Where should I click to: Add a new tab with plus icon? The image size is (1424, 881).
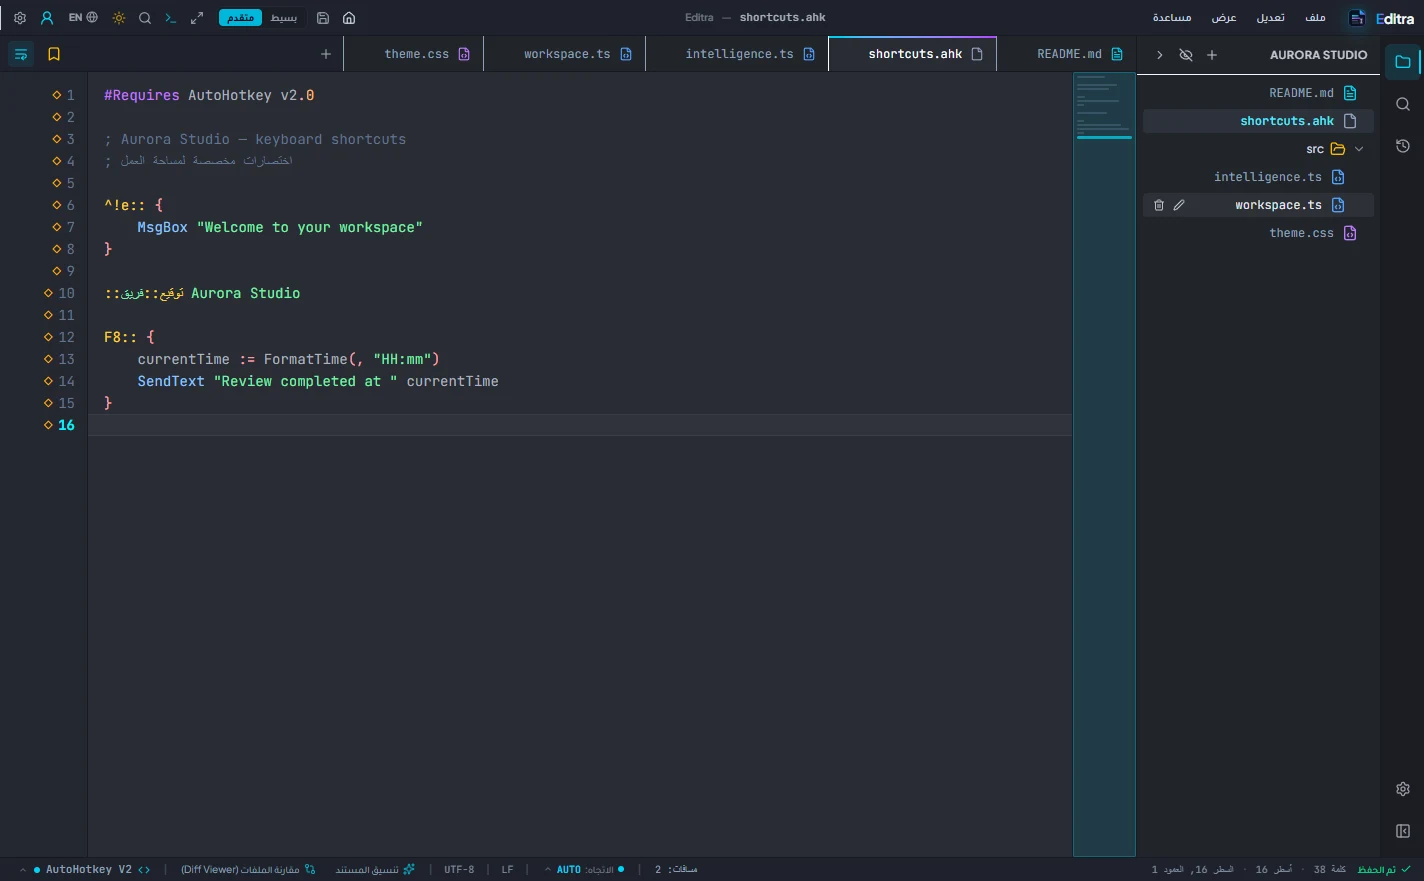pos(326,54)
